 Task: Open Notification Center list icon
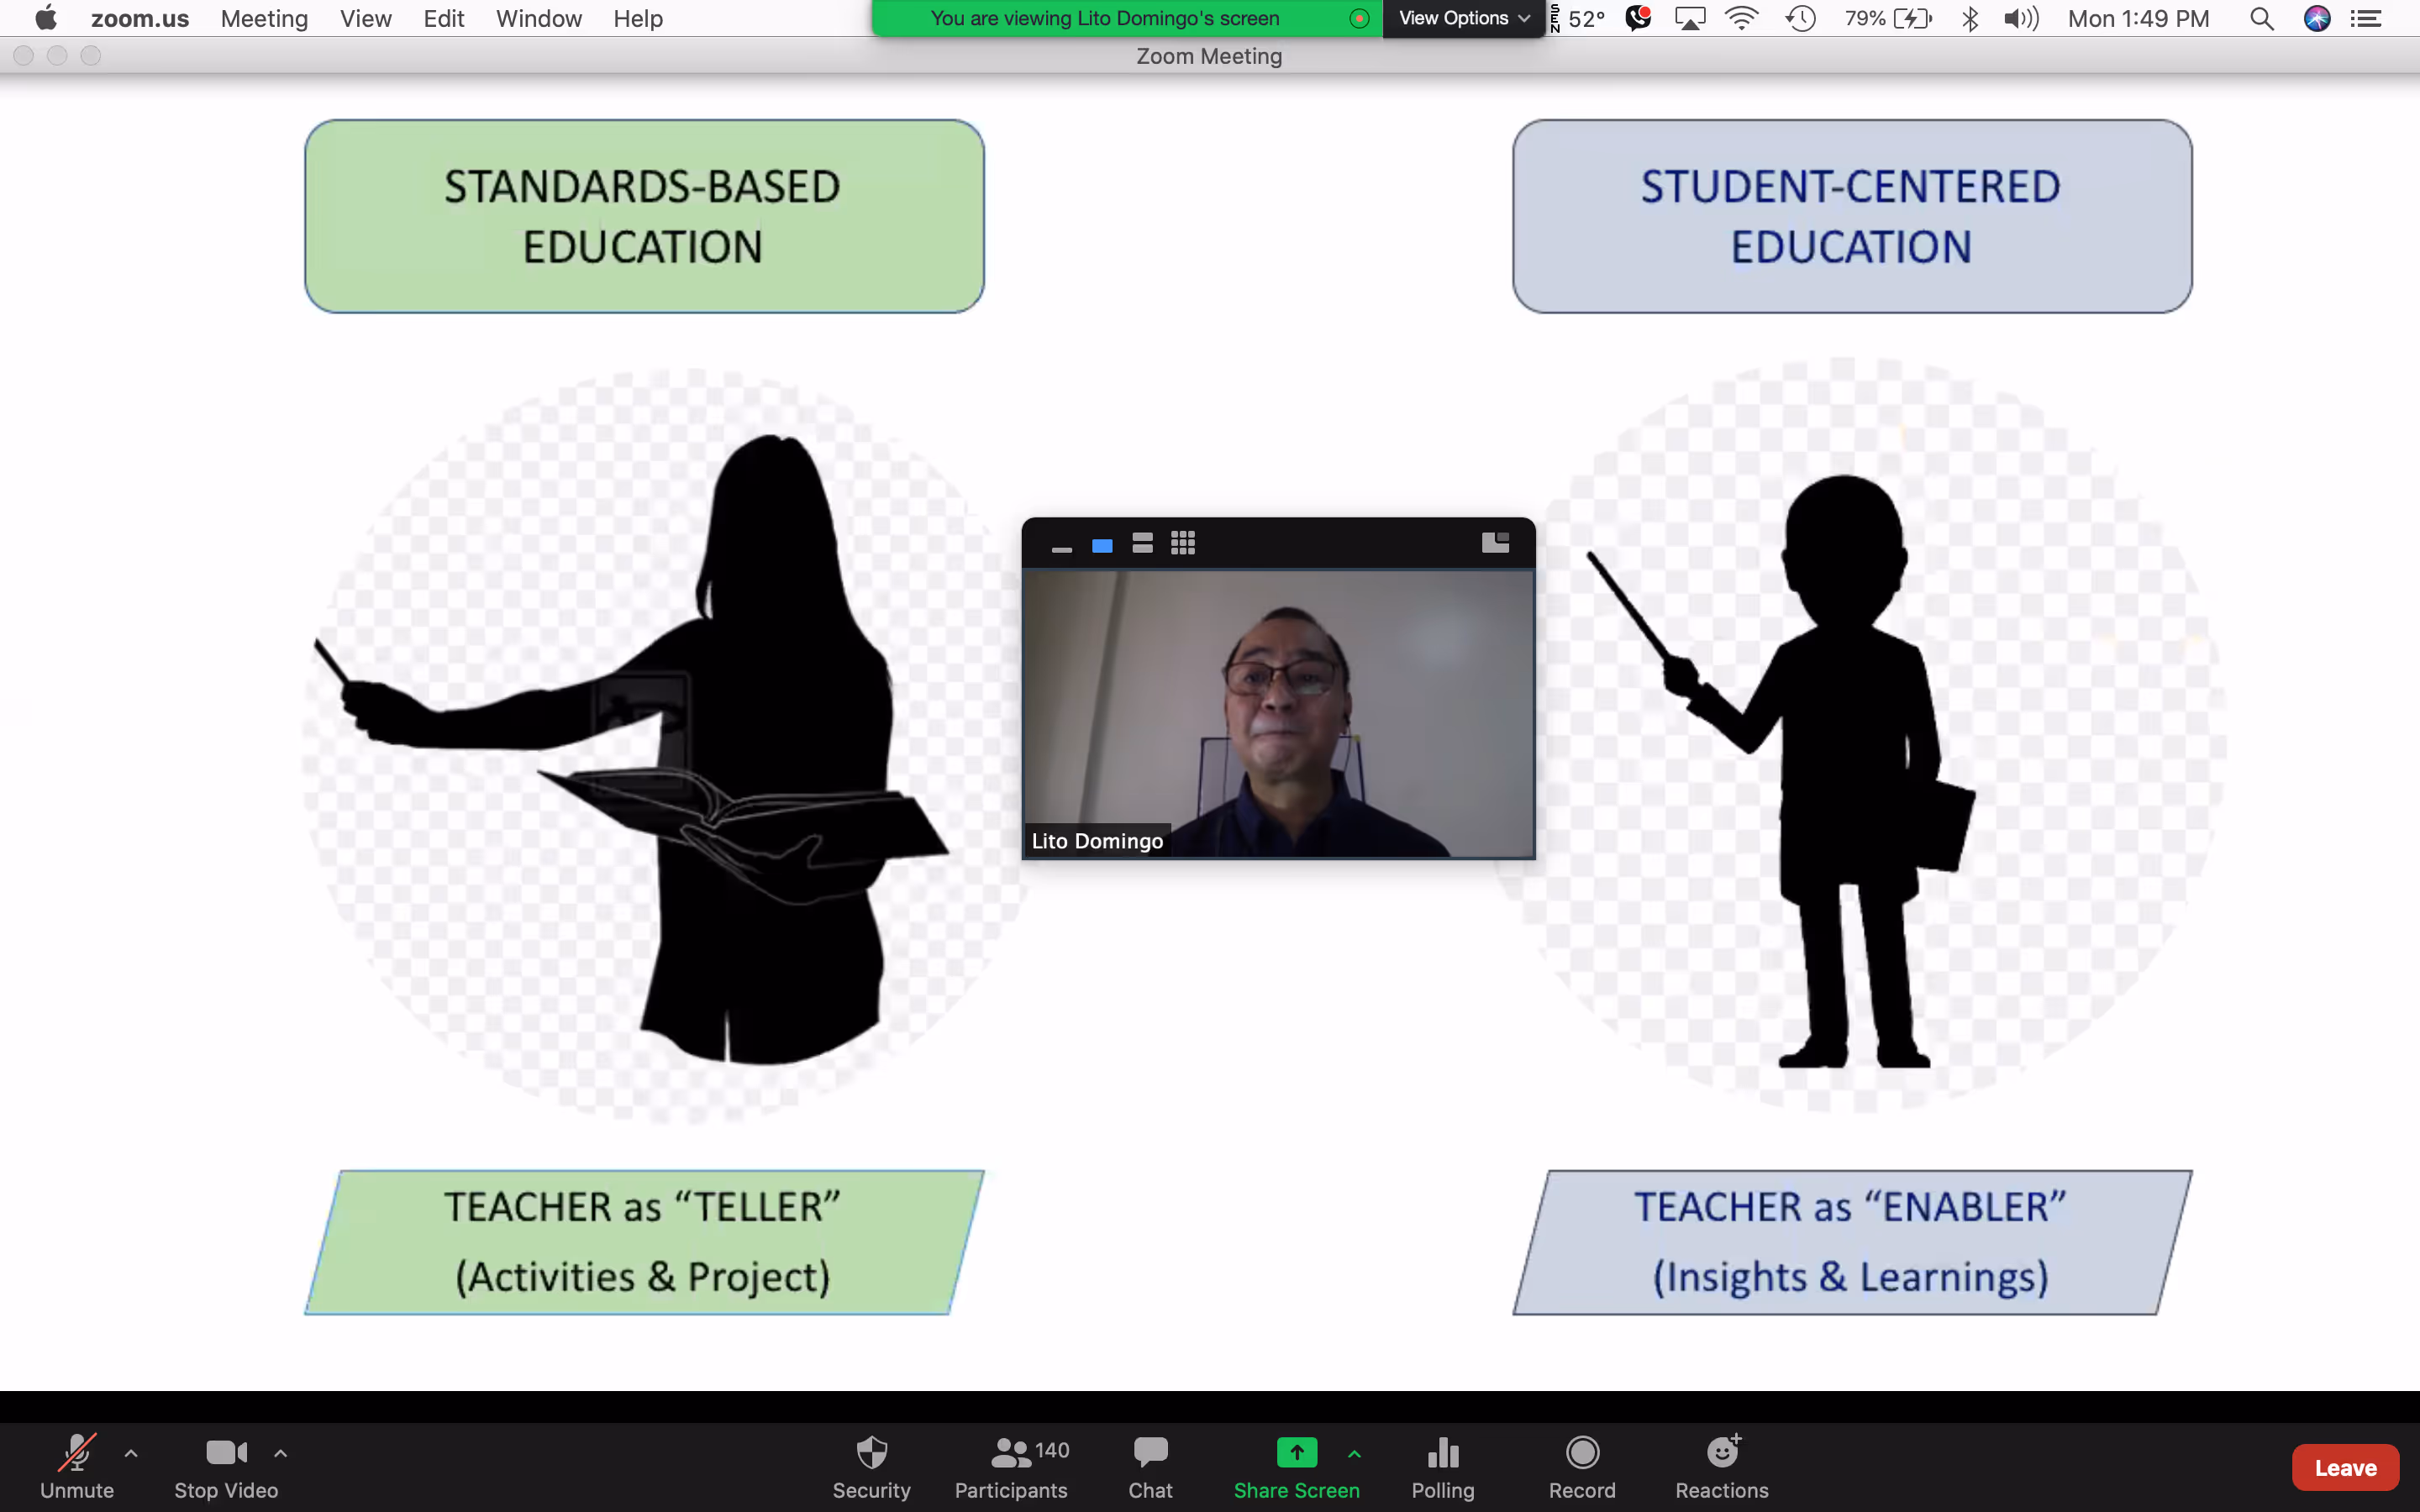click(2365, 18)
